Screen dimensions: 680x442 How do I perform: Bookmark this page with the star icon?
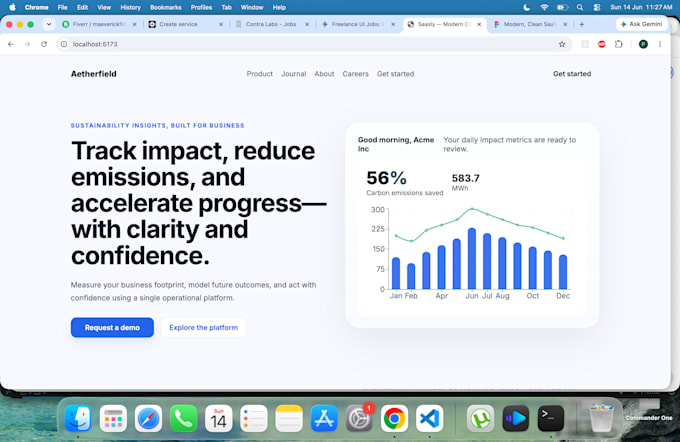[x=562, y=44]
